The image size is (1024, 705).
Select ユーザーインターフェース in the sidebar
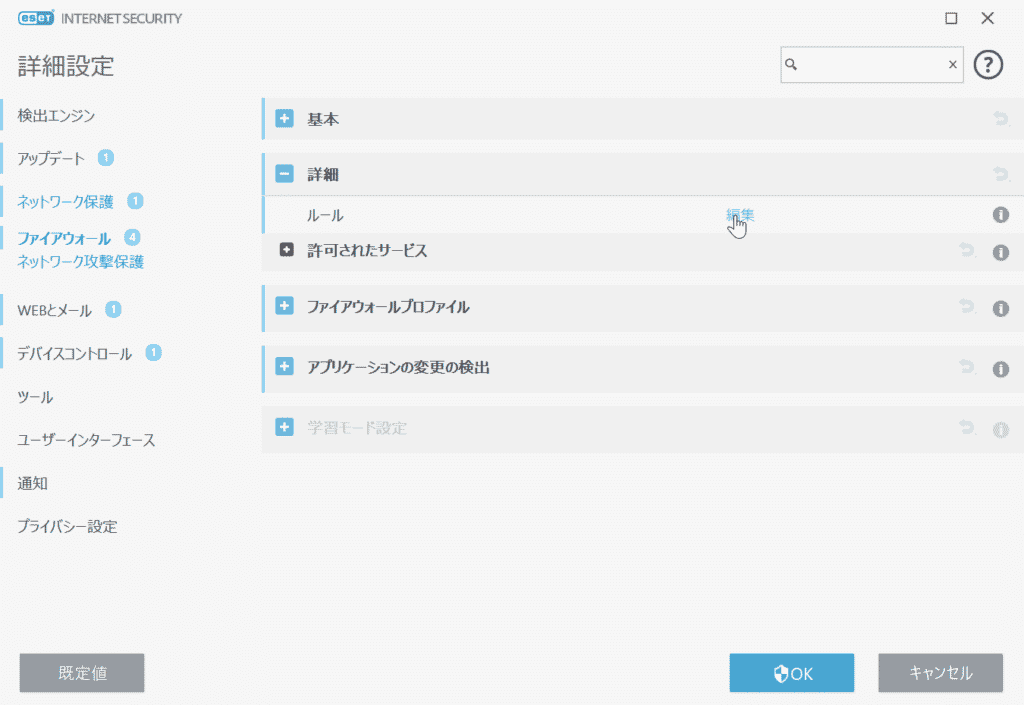point(86,440)
